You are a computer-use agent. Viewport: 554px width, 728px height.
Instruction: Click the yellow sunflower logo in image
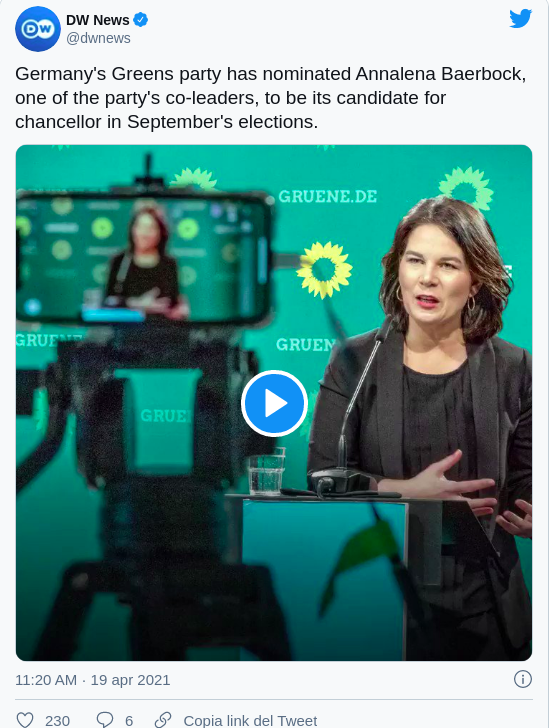coord(324,270)
